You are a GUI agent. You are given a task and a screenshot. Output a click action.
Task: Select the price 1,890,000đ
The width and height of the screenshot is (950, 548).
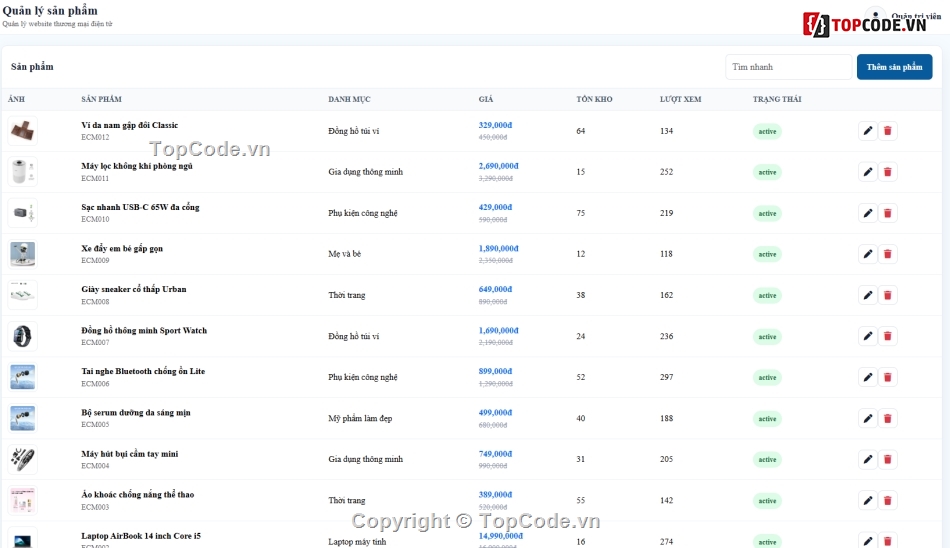click(499, 248)
